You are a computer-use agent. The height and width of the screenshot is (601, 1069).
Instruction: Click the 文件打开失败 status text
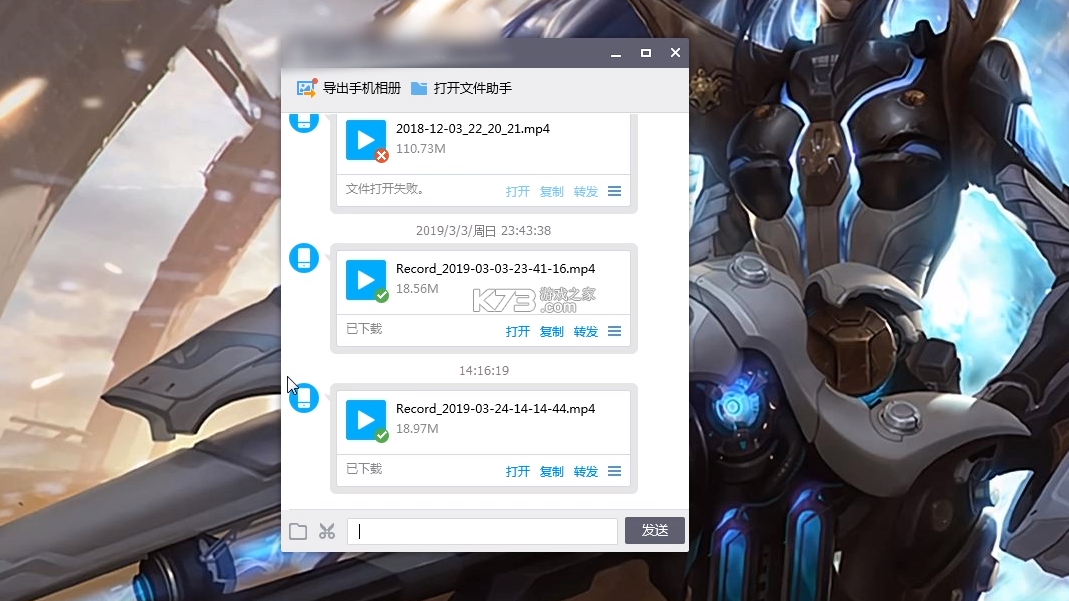click(x=385, y=189)
